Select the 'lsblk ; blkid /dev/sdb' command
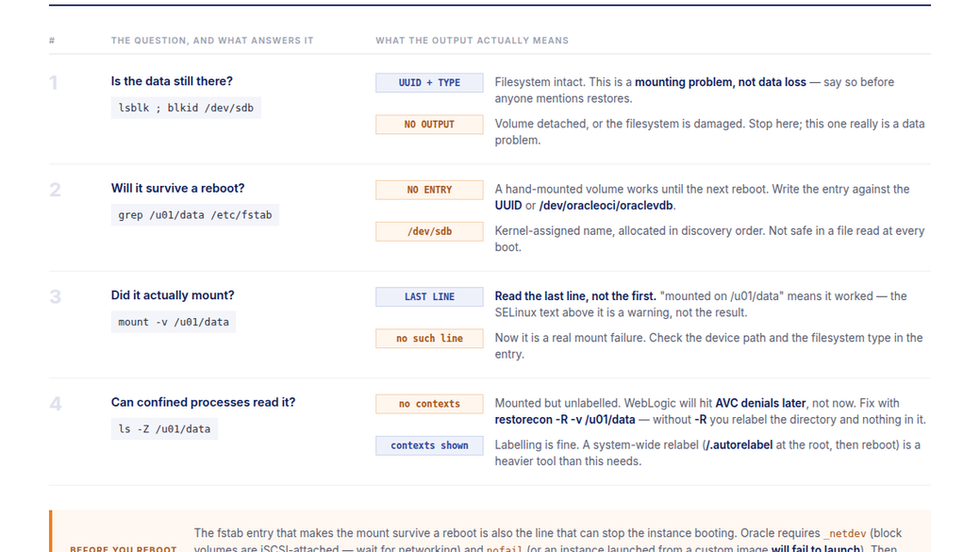The width and height of the screenshot is (980, 552). (x=186, y=108)
